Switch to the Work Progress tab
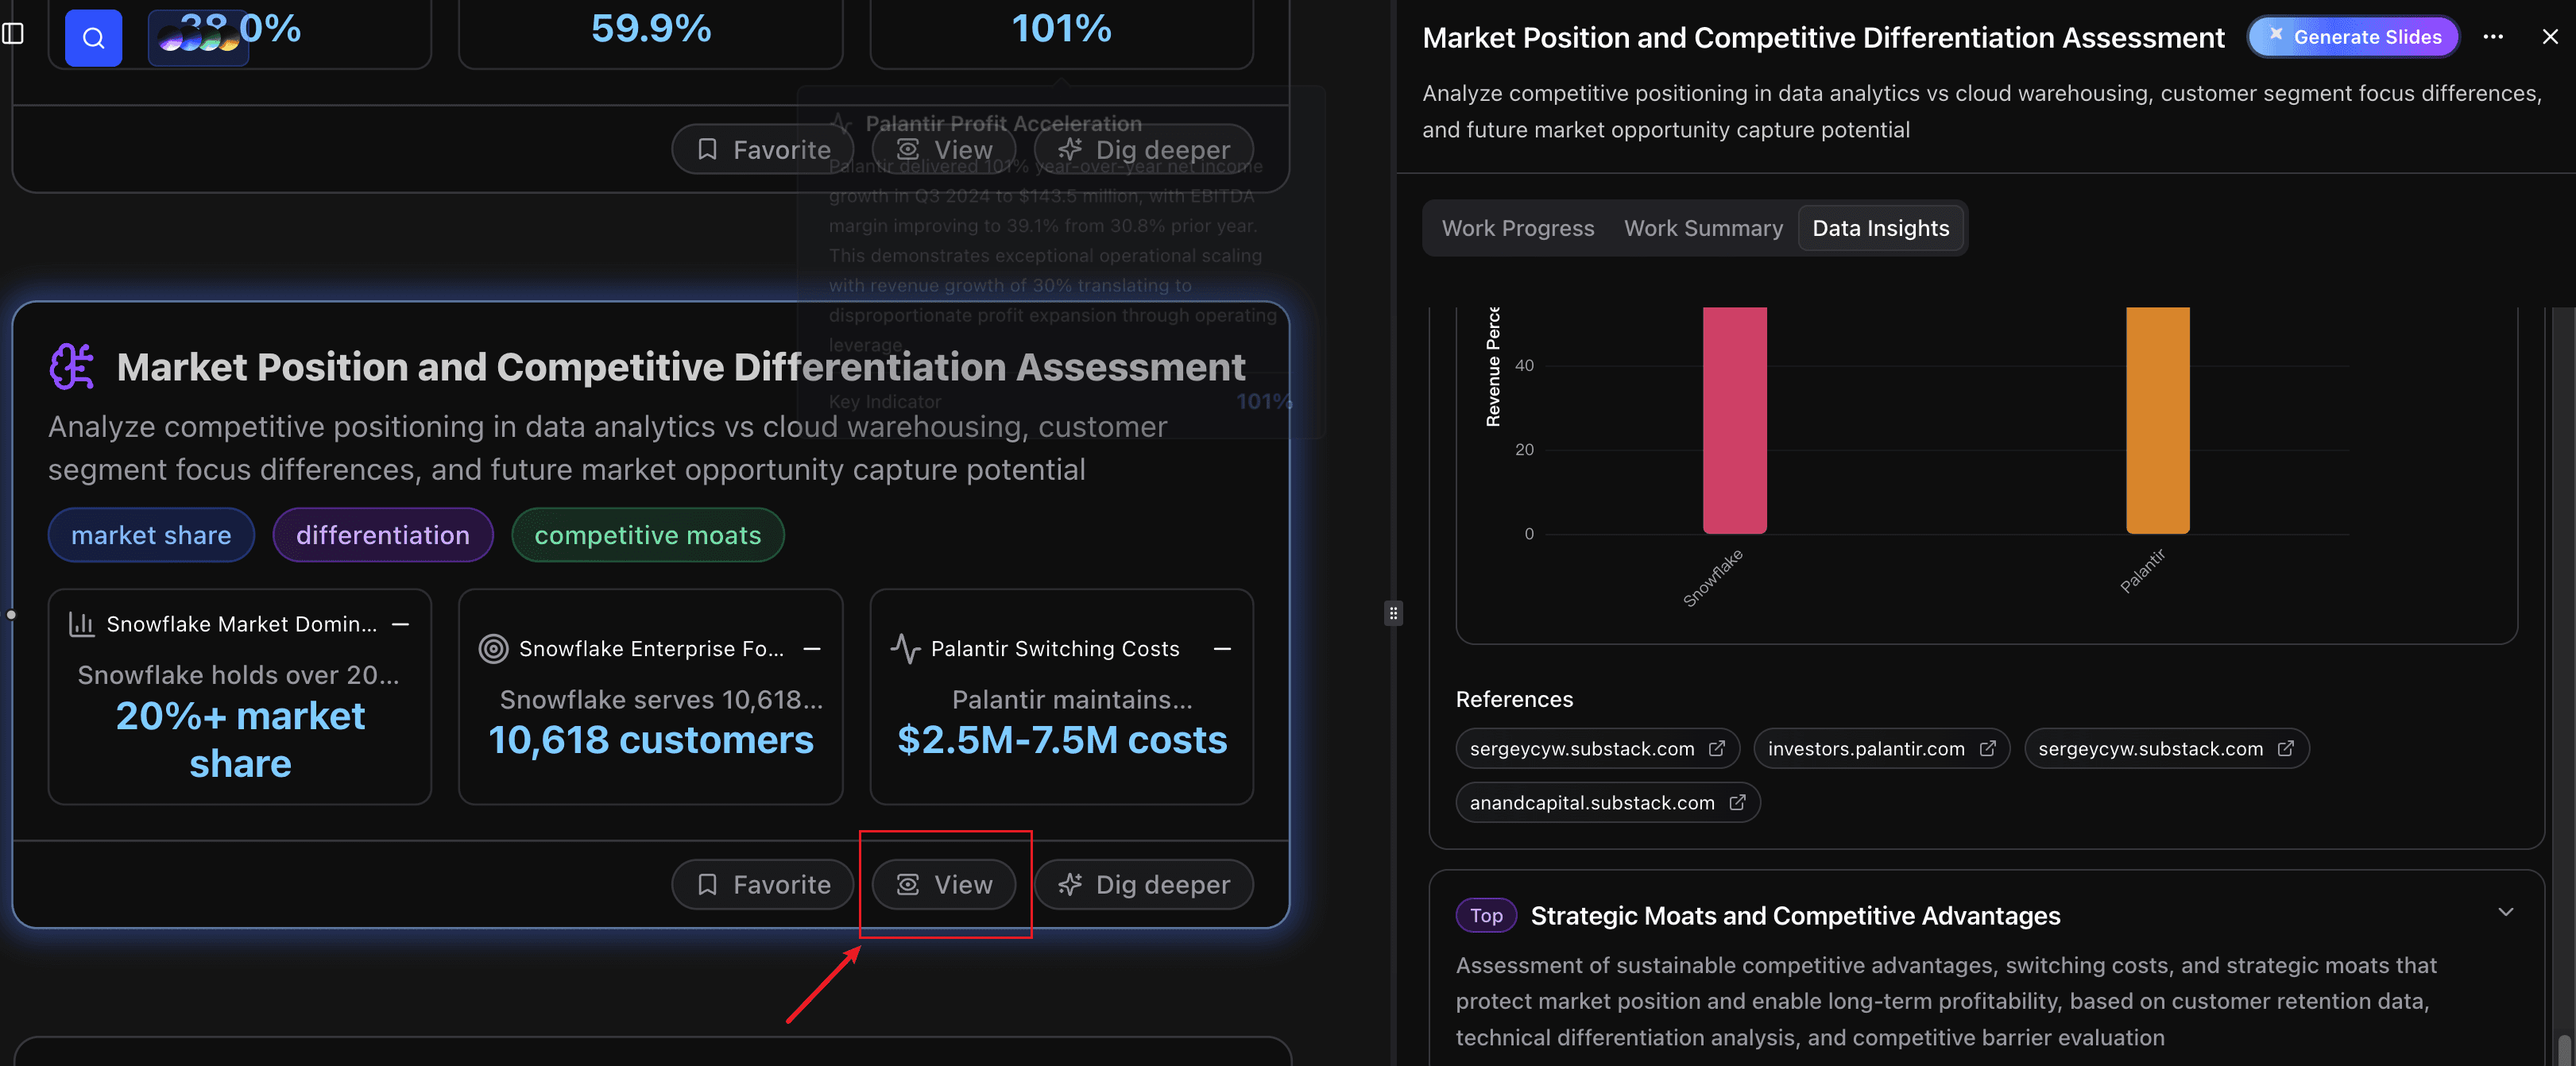 (1518, 228)
